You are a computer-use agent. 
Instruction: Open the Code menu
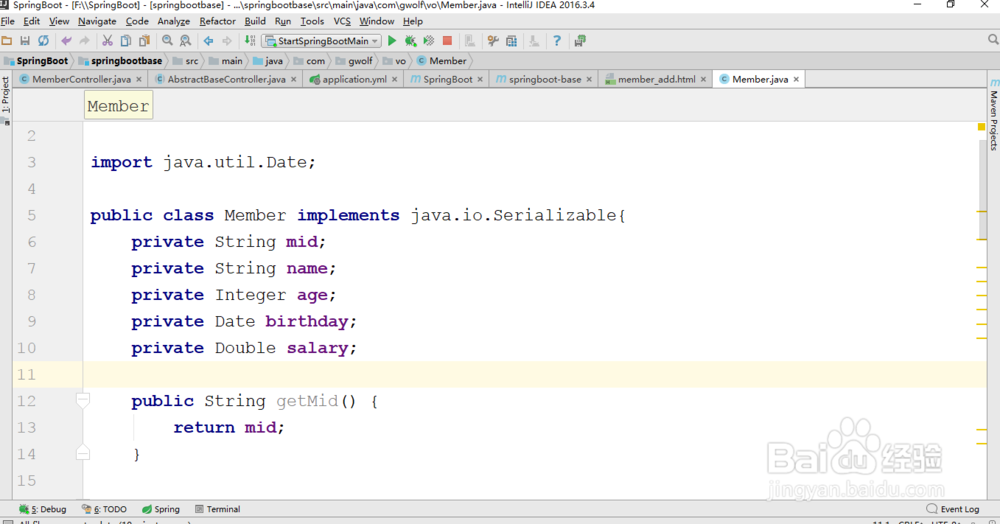click(x=137, y=21)
